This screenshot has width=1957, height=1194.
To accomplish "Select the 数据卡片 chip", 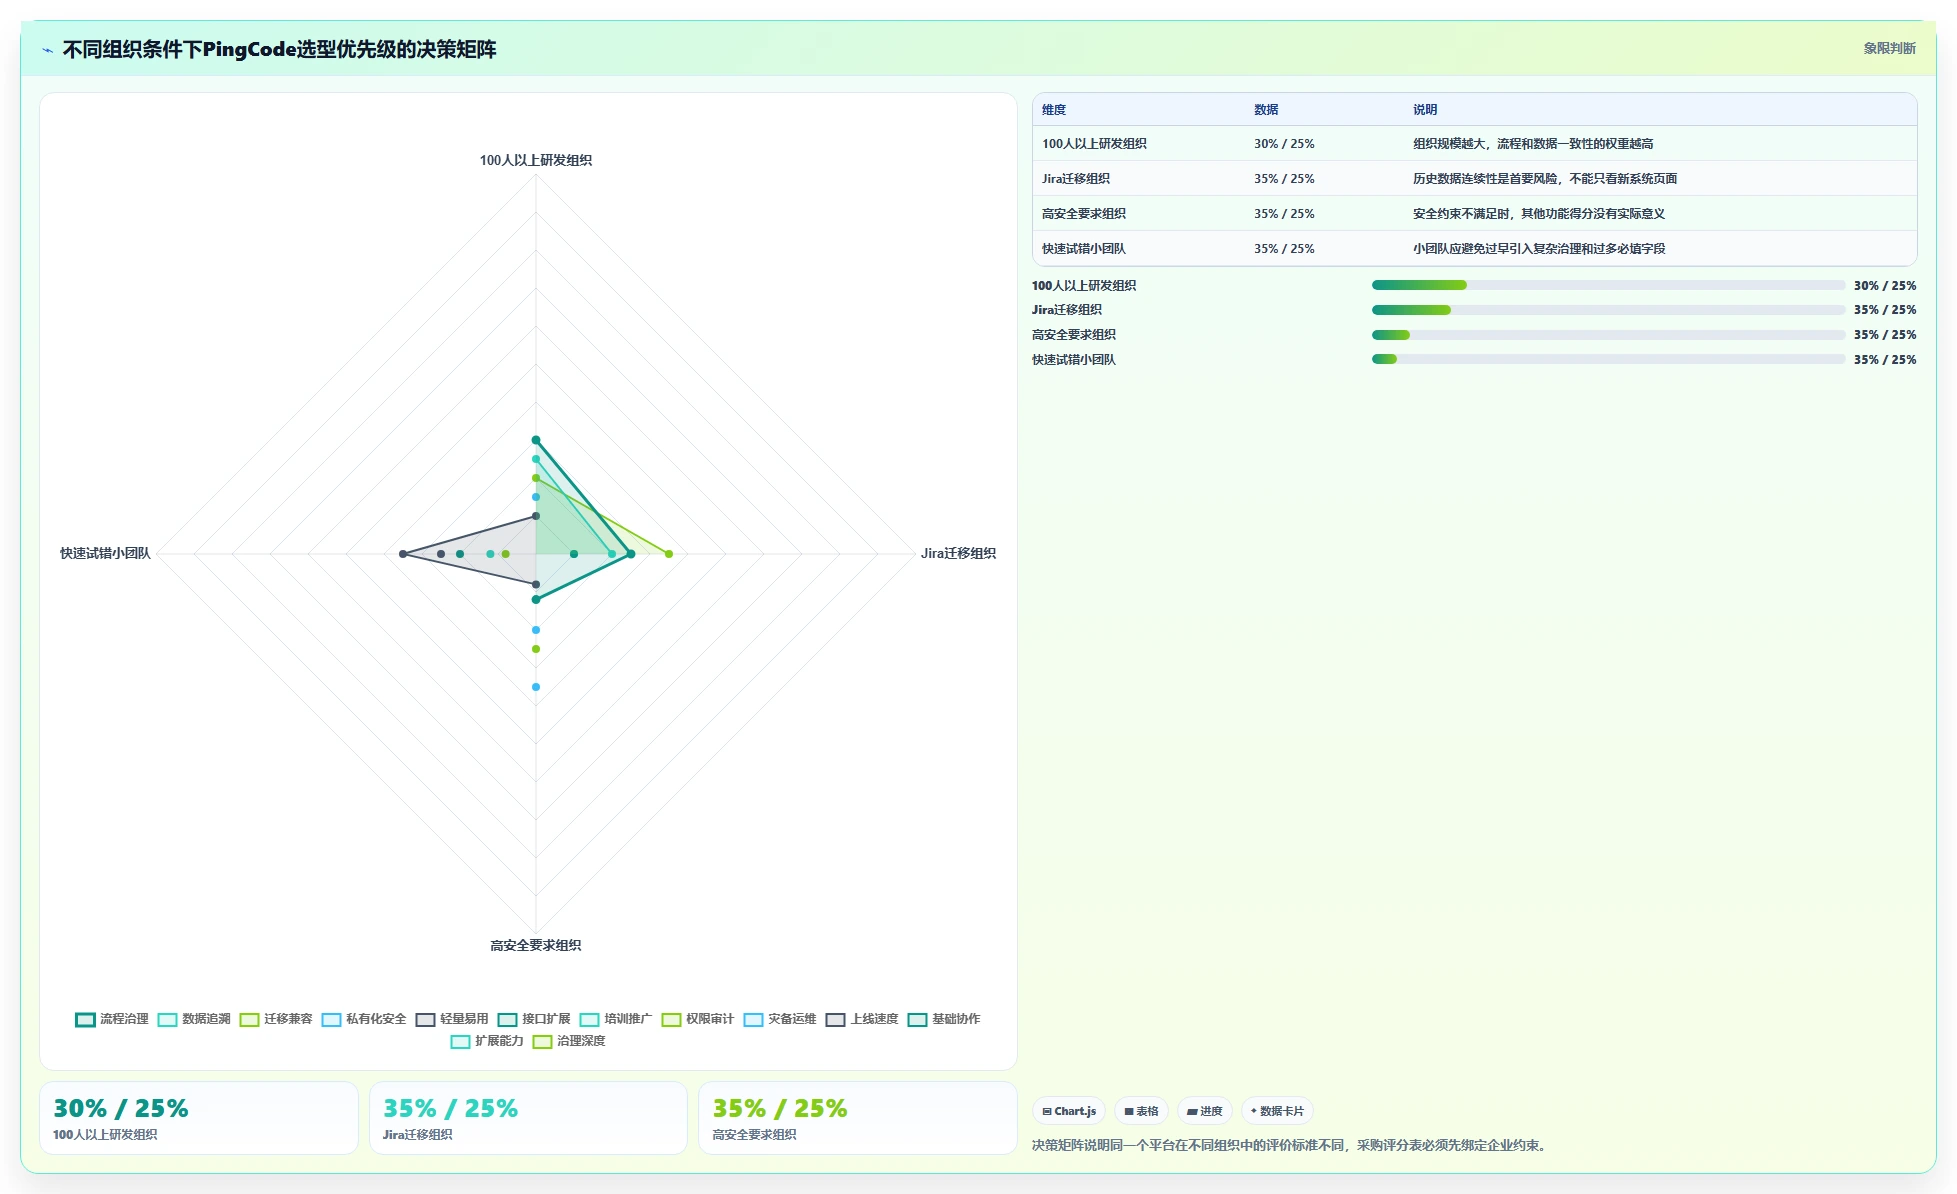I will point(1277,1111).
